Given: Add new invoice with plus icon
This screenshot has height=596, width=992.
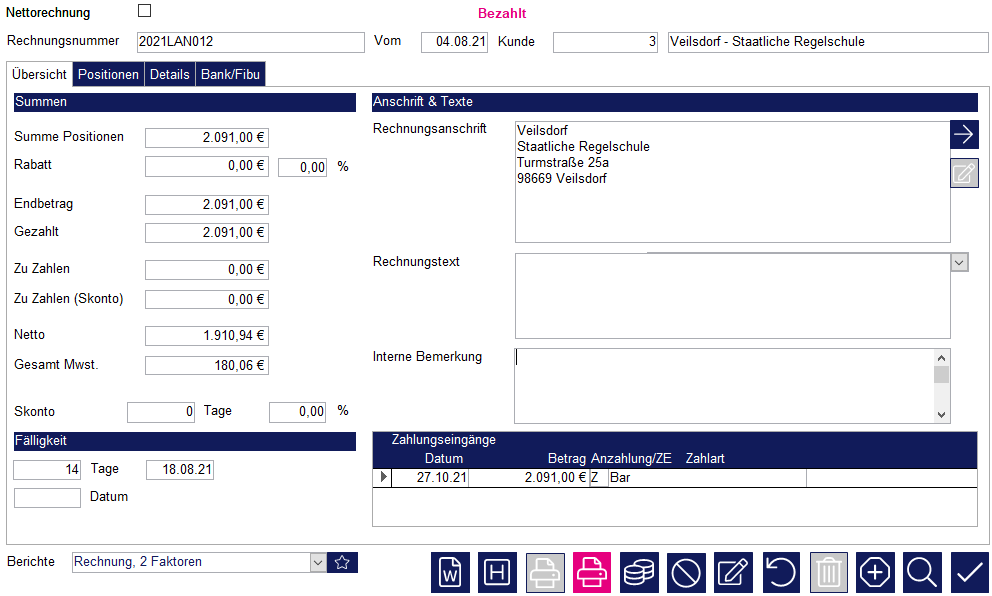Looking at the screenshot, I should click(875, 573).
